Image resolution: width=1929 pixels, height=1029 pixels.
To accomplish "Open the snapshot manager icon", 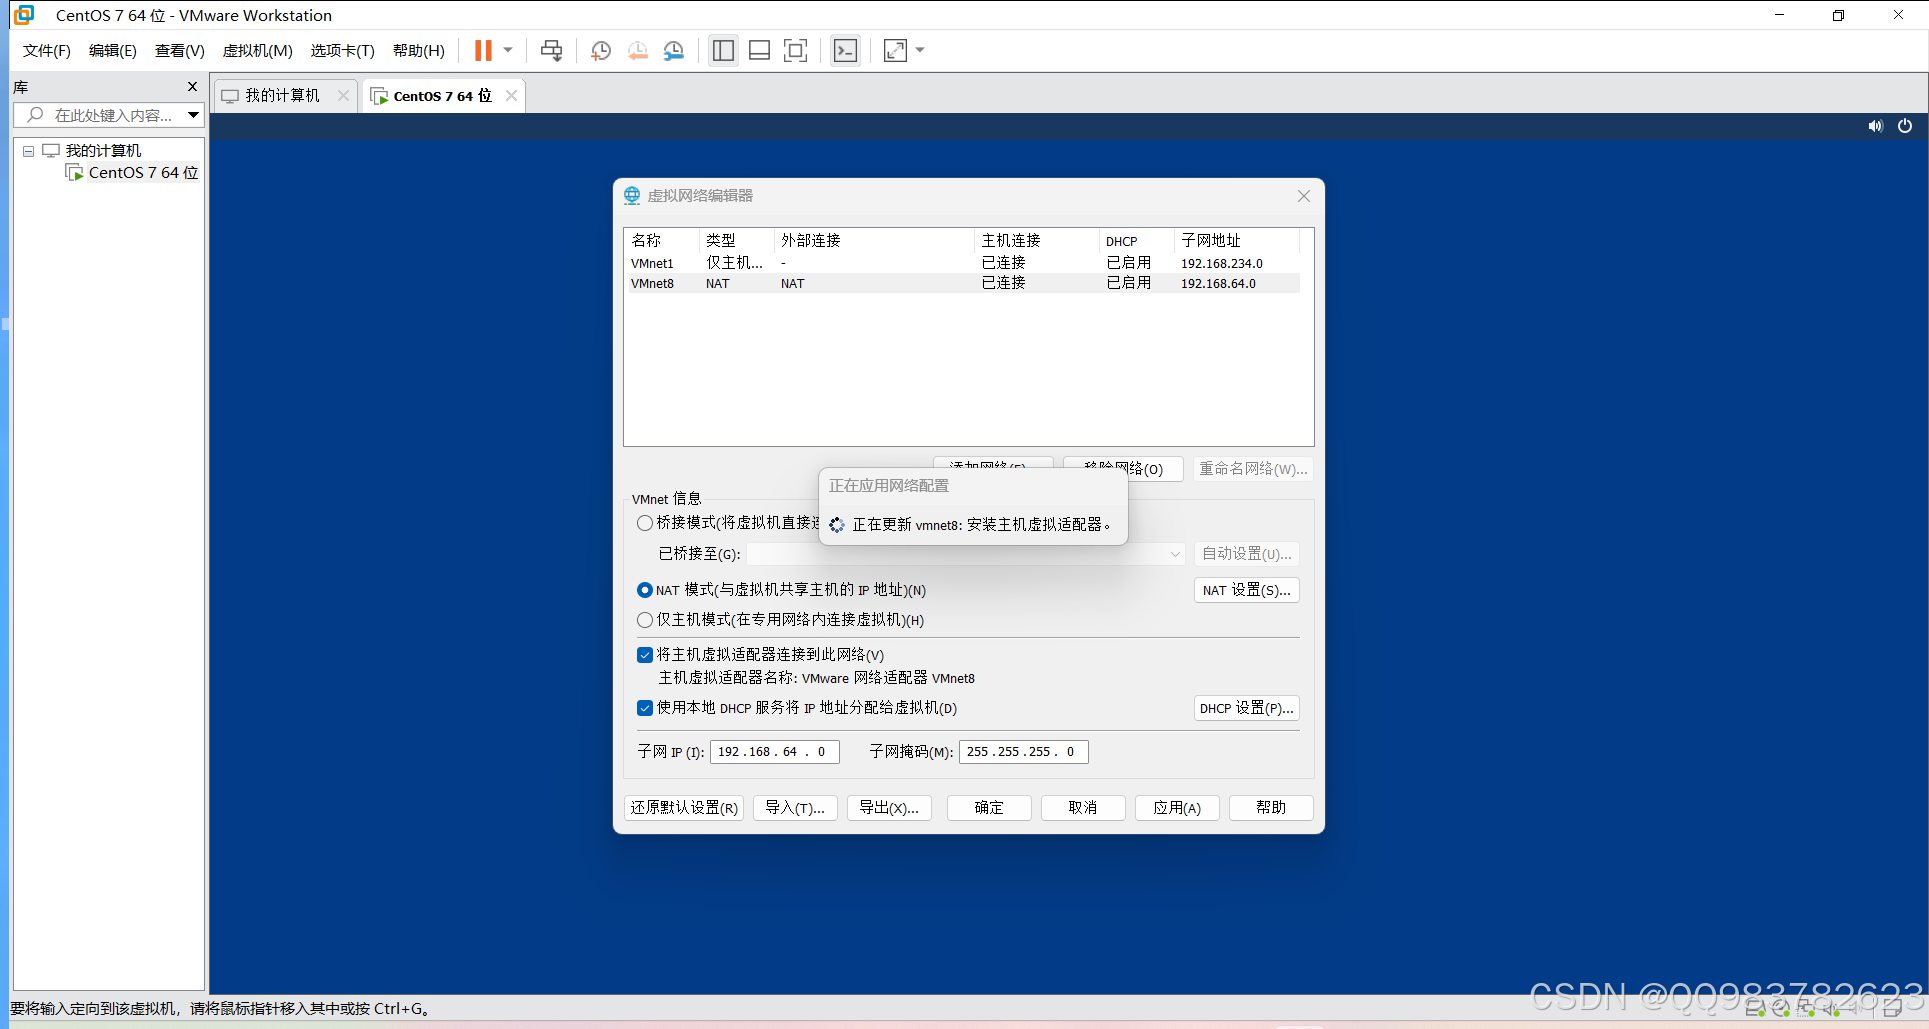I will (674, 51).
